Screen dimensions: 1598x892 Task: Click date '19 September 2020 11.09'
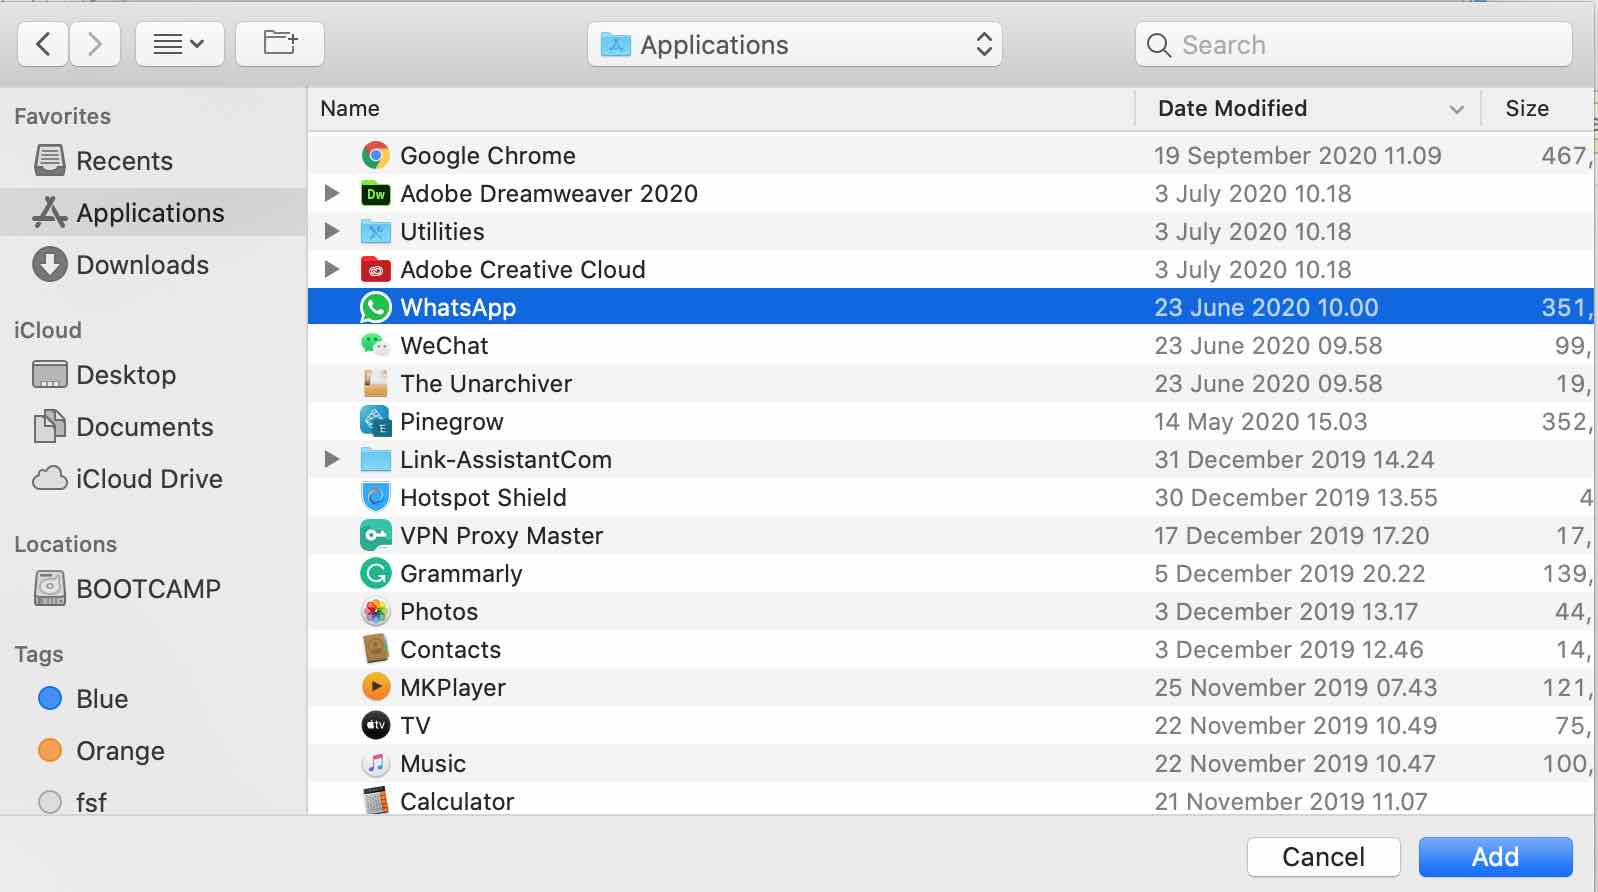click(x=1298, y=156)
